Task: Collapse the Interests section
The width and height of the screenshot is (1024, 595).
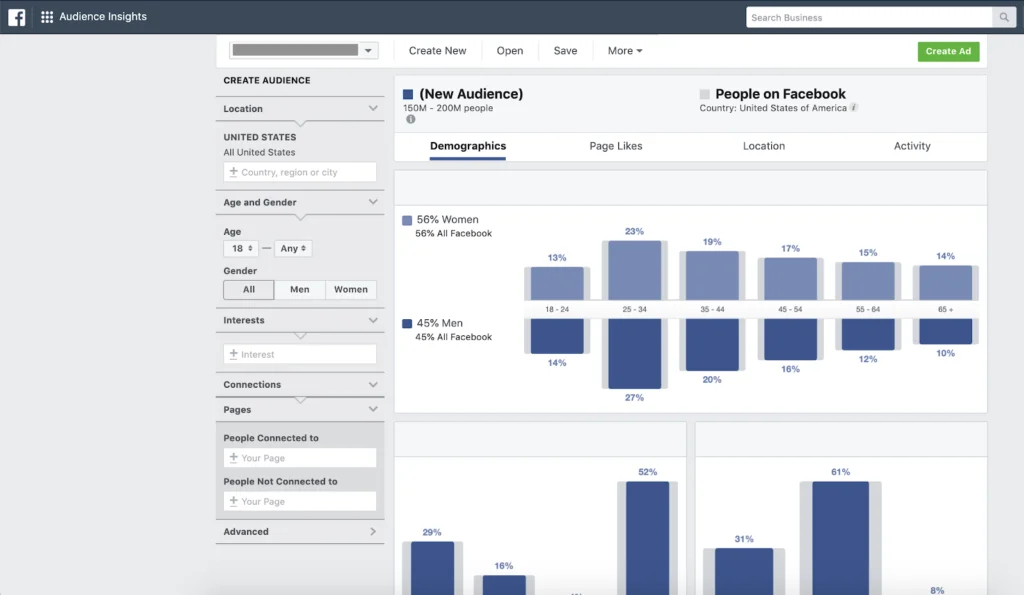Action: click(x=373, y=320)
